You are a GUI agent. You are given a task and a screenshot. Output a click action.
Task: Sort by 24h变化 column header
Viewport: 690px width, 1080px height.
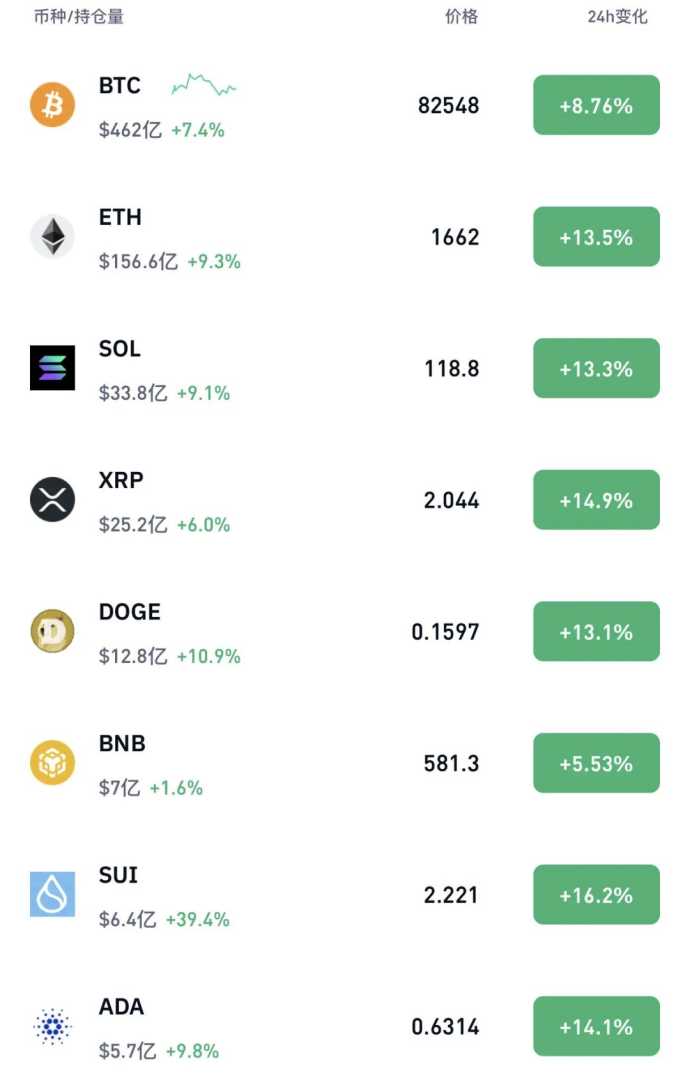(x=617, y=17)
